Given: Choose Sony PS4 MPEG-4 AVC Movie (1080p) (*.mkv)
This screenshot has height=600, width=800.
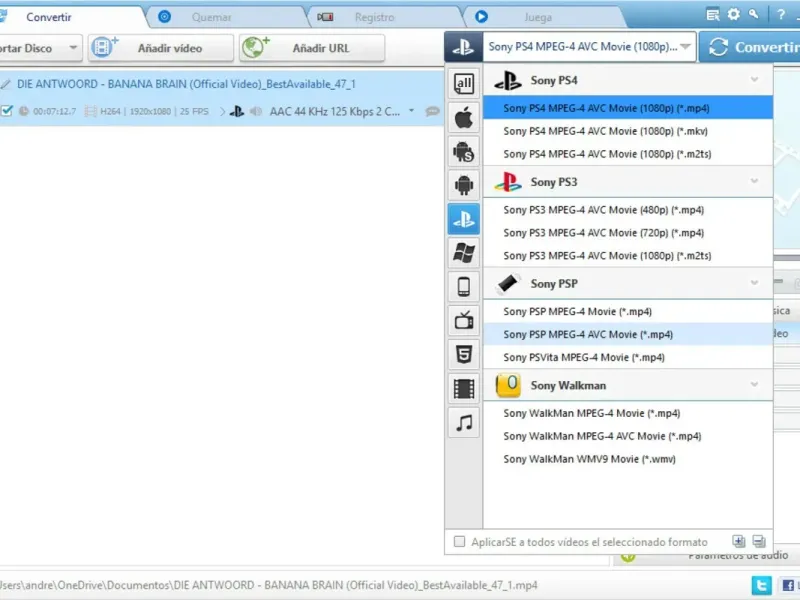Looking at the screenshot, I should pyautogui.click(x=628, y=131).
